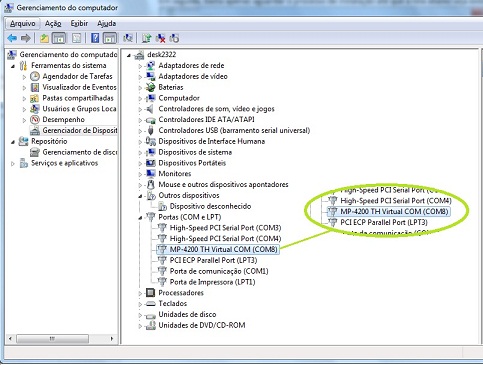Image resolution: width=483 pixels, height=365 pixels.
Task: Select Usuários e Grupos Locais item
Action: [x=79, y=109]
